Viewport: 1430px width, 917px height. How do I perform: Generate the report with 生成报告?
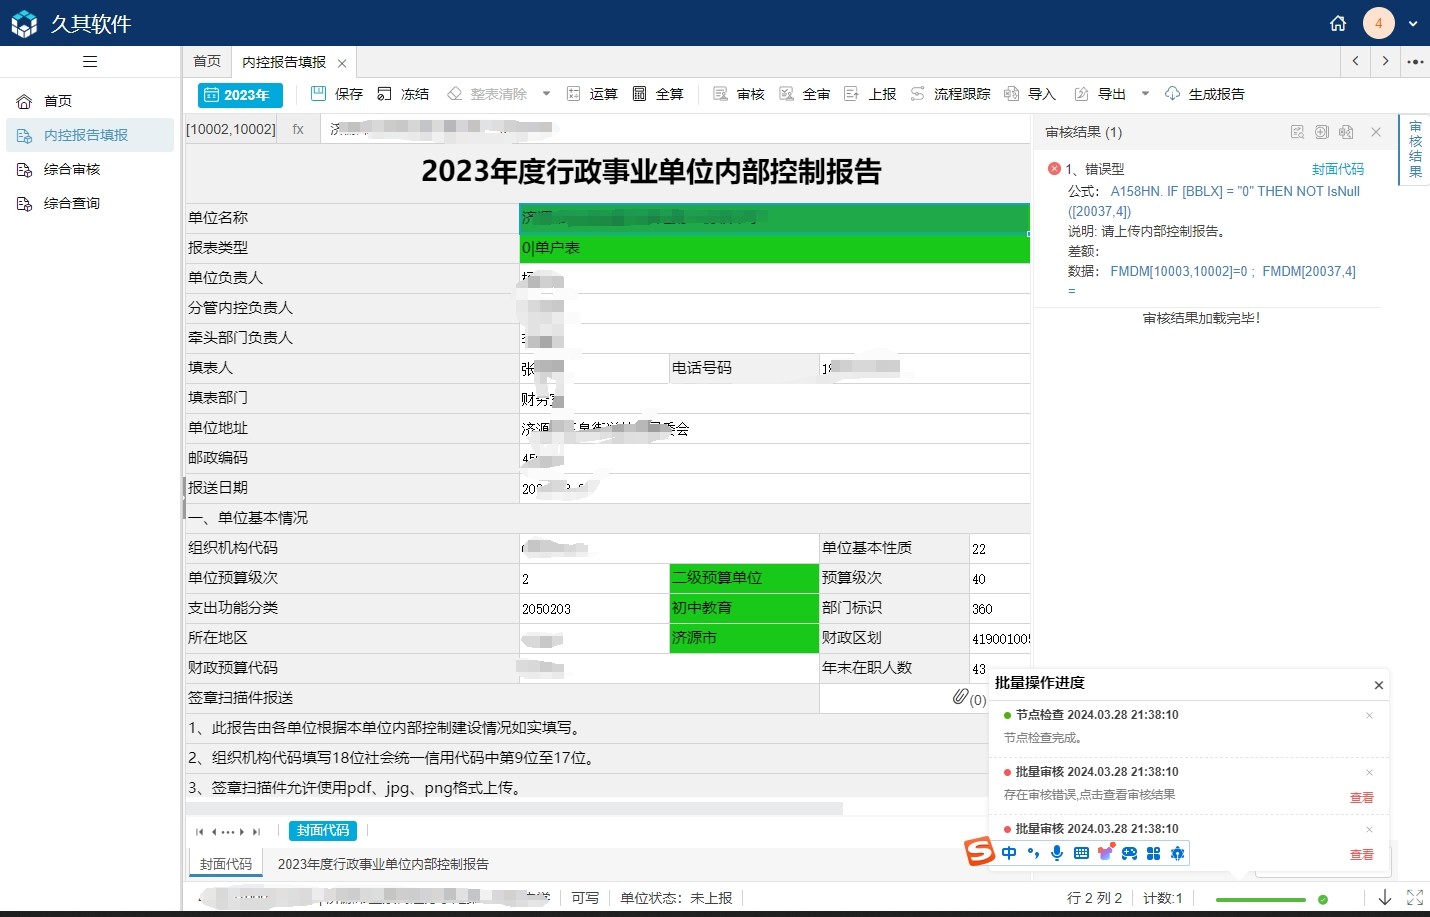(1205, 94)
